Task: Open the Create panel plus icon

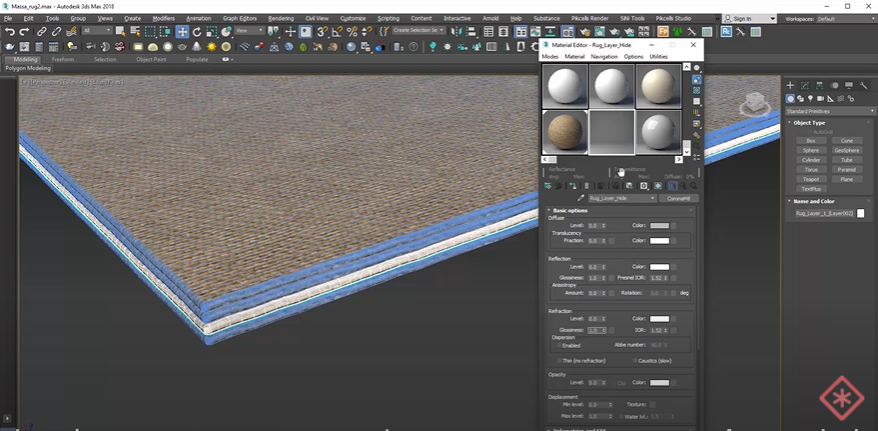Action: click(790, 86)
